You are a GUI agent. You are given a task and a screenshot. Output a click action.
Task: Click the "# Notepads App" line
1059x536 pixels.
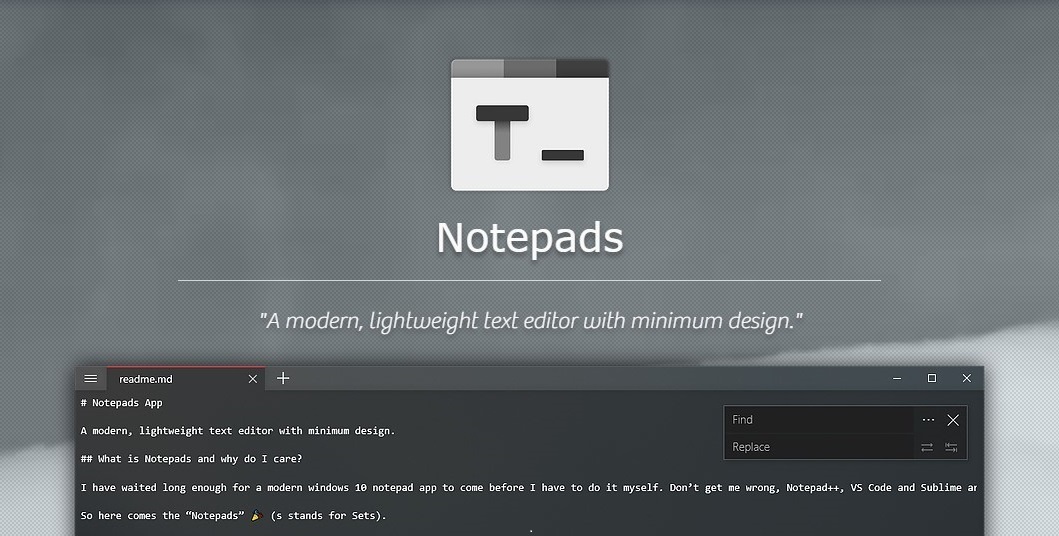pyautogui.click(x=122, y=403)
